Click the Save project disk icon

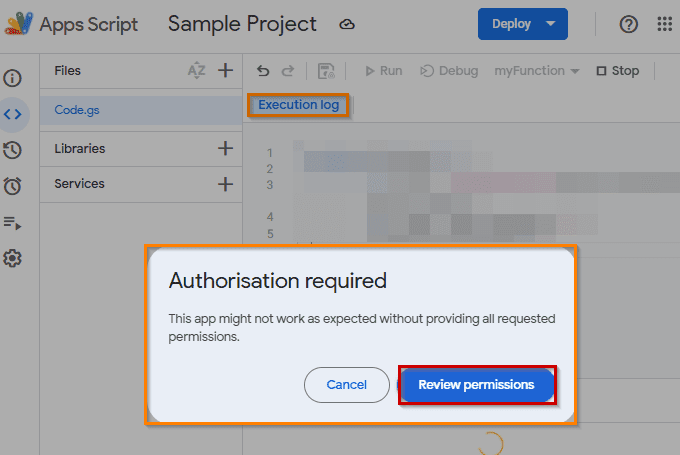325,71
